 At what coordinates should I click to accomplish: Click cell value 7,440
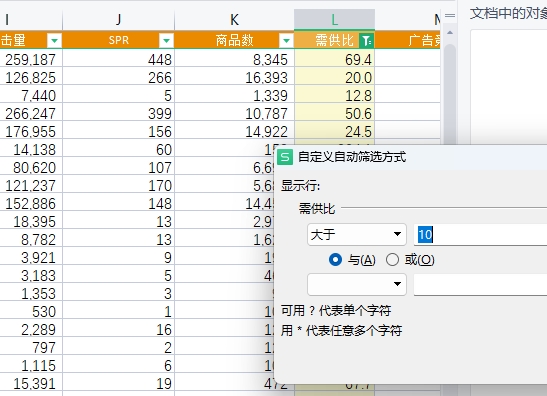[38, 96]
